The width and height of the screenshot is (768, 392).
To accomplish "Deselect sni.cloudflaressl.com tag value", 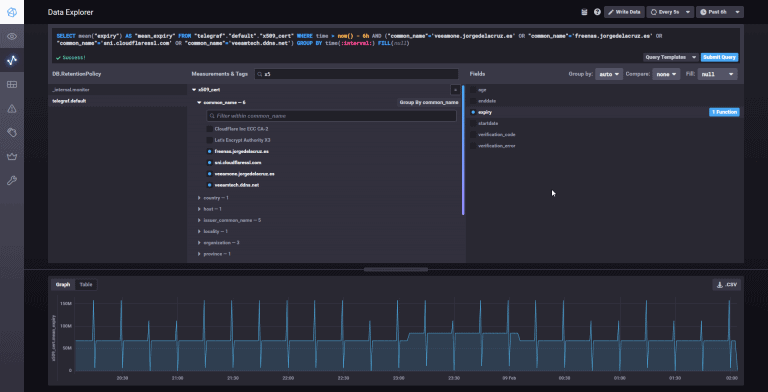I will (x=210, y=163).
